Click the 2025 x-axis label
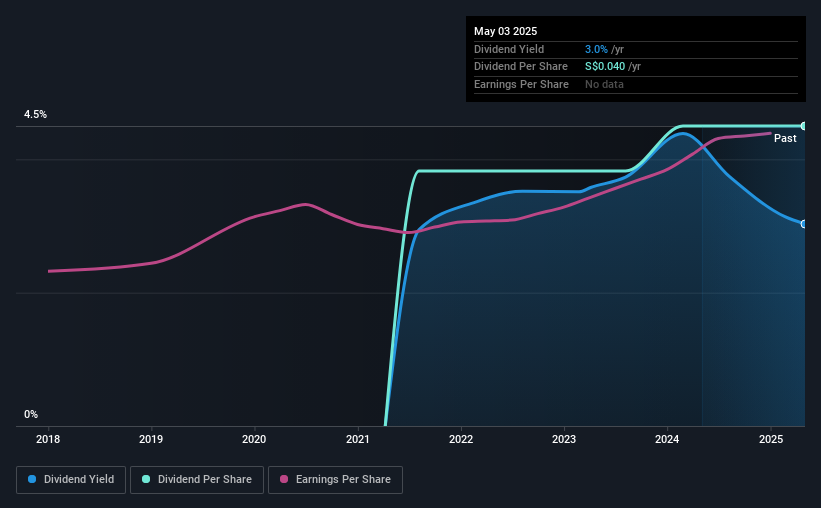The image size is (821, 508). click(771, 439)
